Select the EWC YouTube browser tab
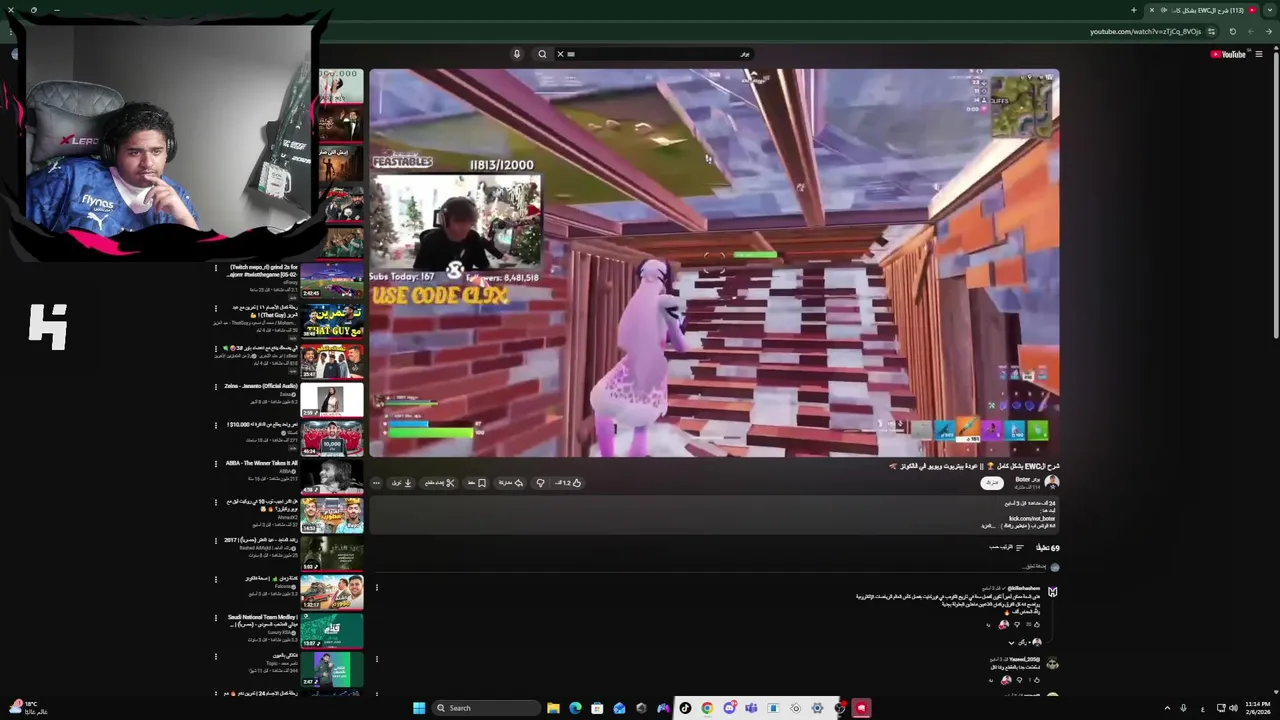The height and width of the screenshot is (720, 1280). (1201, 10)
